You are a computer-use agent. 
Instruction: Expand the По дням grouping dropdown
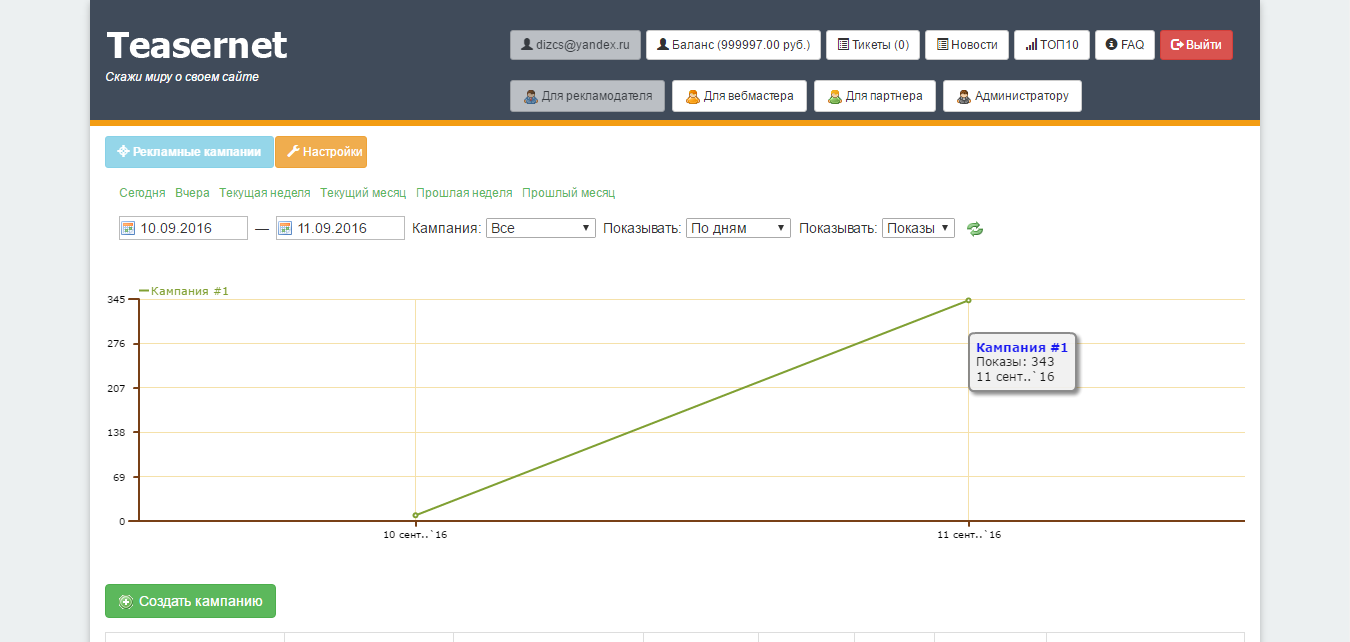click(738, 228)
